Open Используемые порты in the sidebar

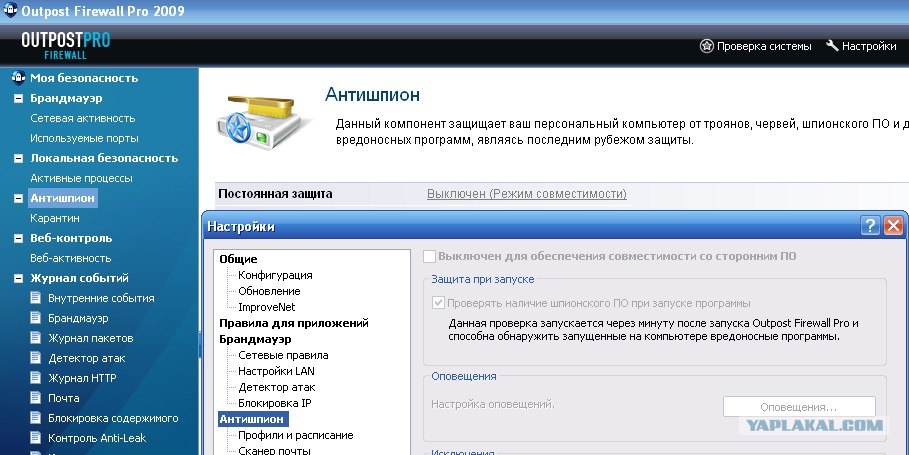click(84, 138)
